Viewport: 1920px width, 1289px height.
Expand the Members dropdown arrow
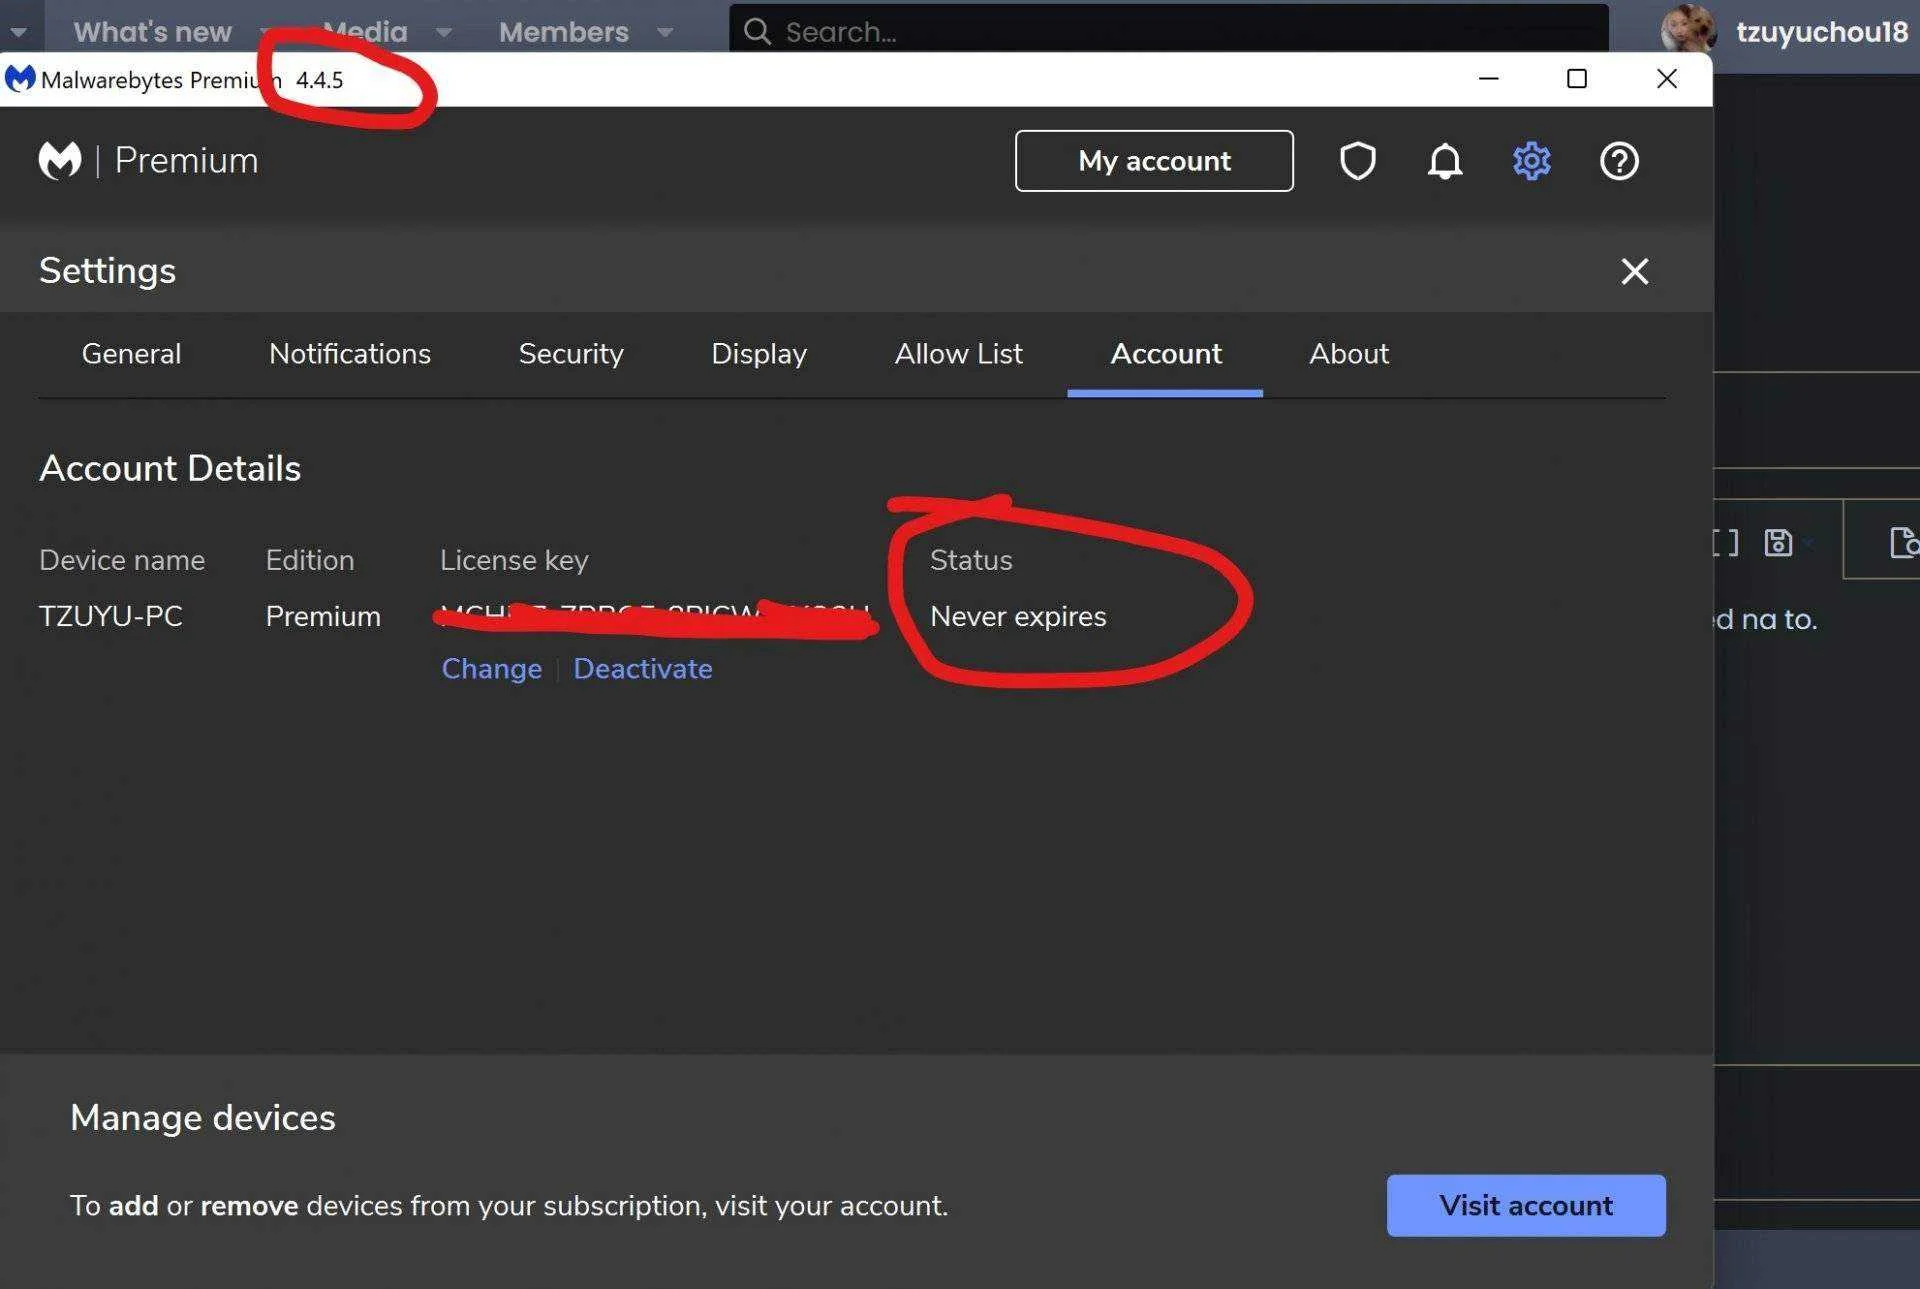pyautogui.click(x=665, y=33)
